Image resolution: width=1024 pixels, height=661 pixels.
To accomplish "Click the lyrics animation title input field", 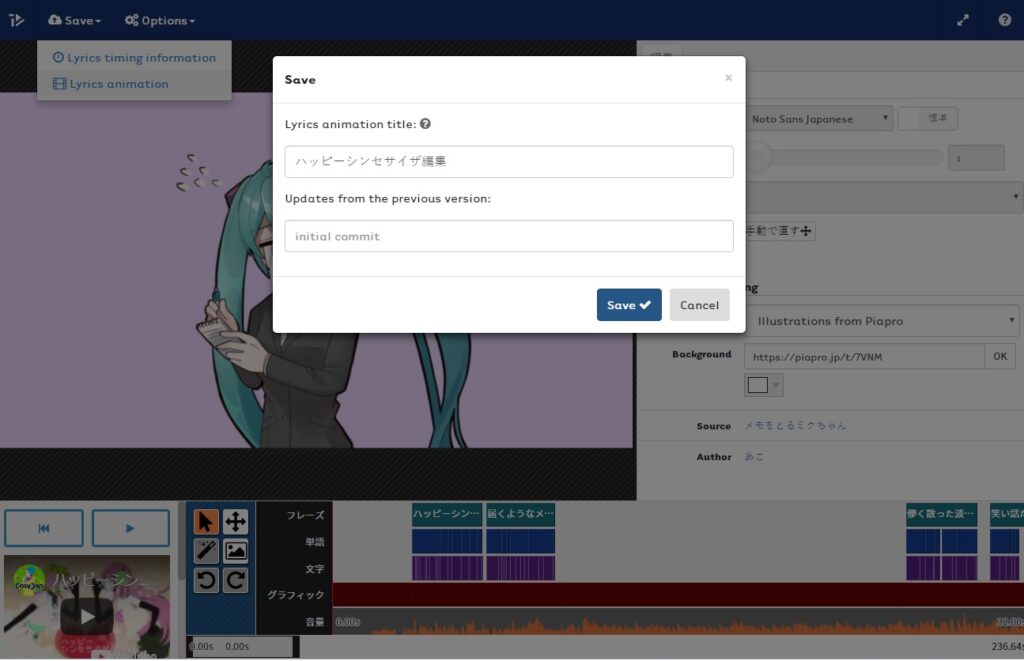I will click(508, 161).
